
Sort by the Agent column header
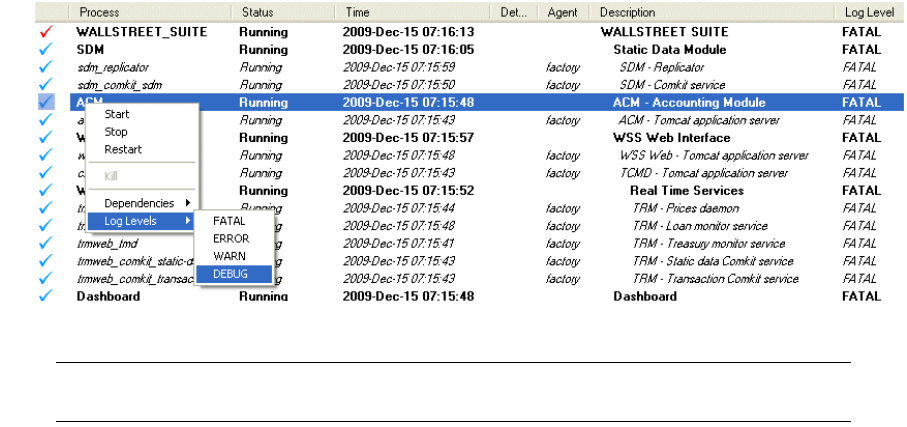click(x=563, y=12)
